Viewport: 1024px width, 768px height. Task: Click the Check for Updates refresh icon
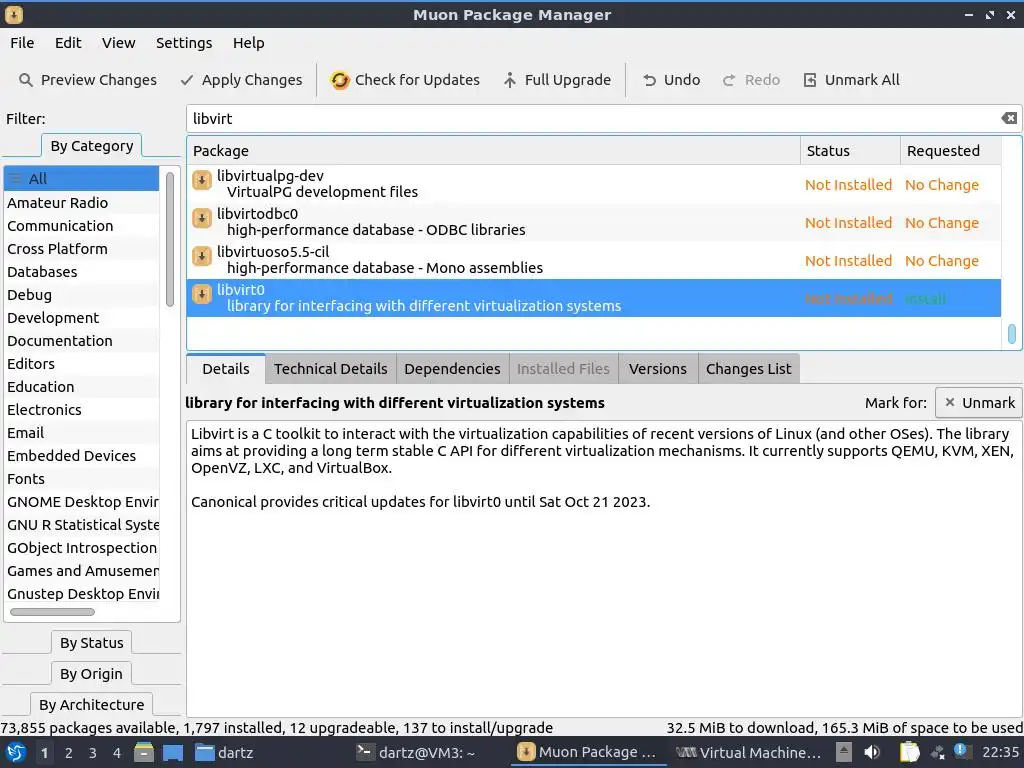coord(340,80)
